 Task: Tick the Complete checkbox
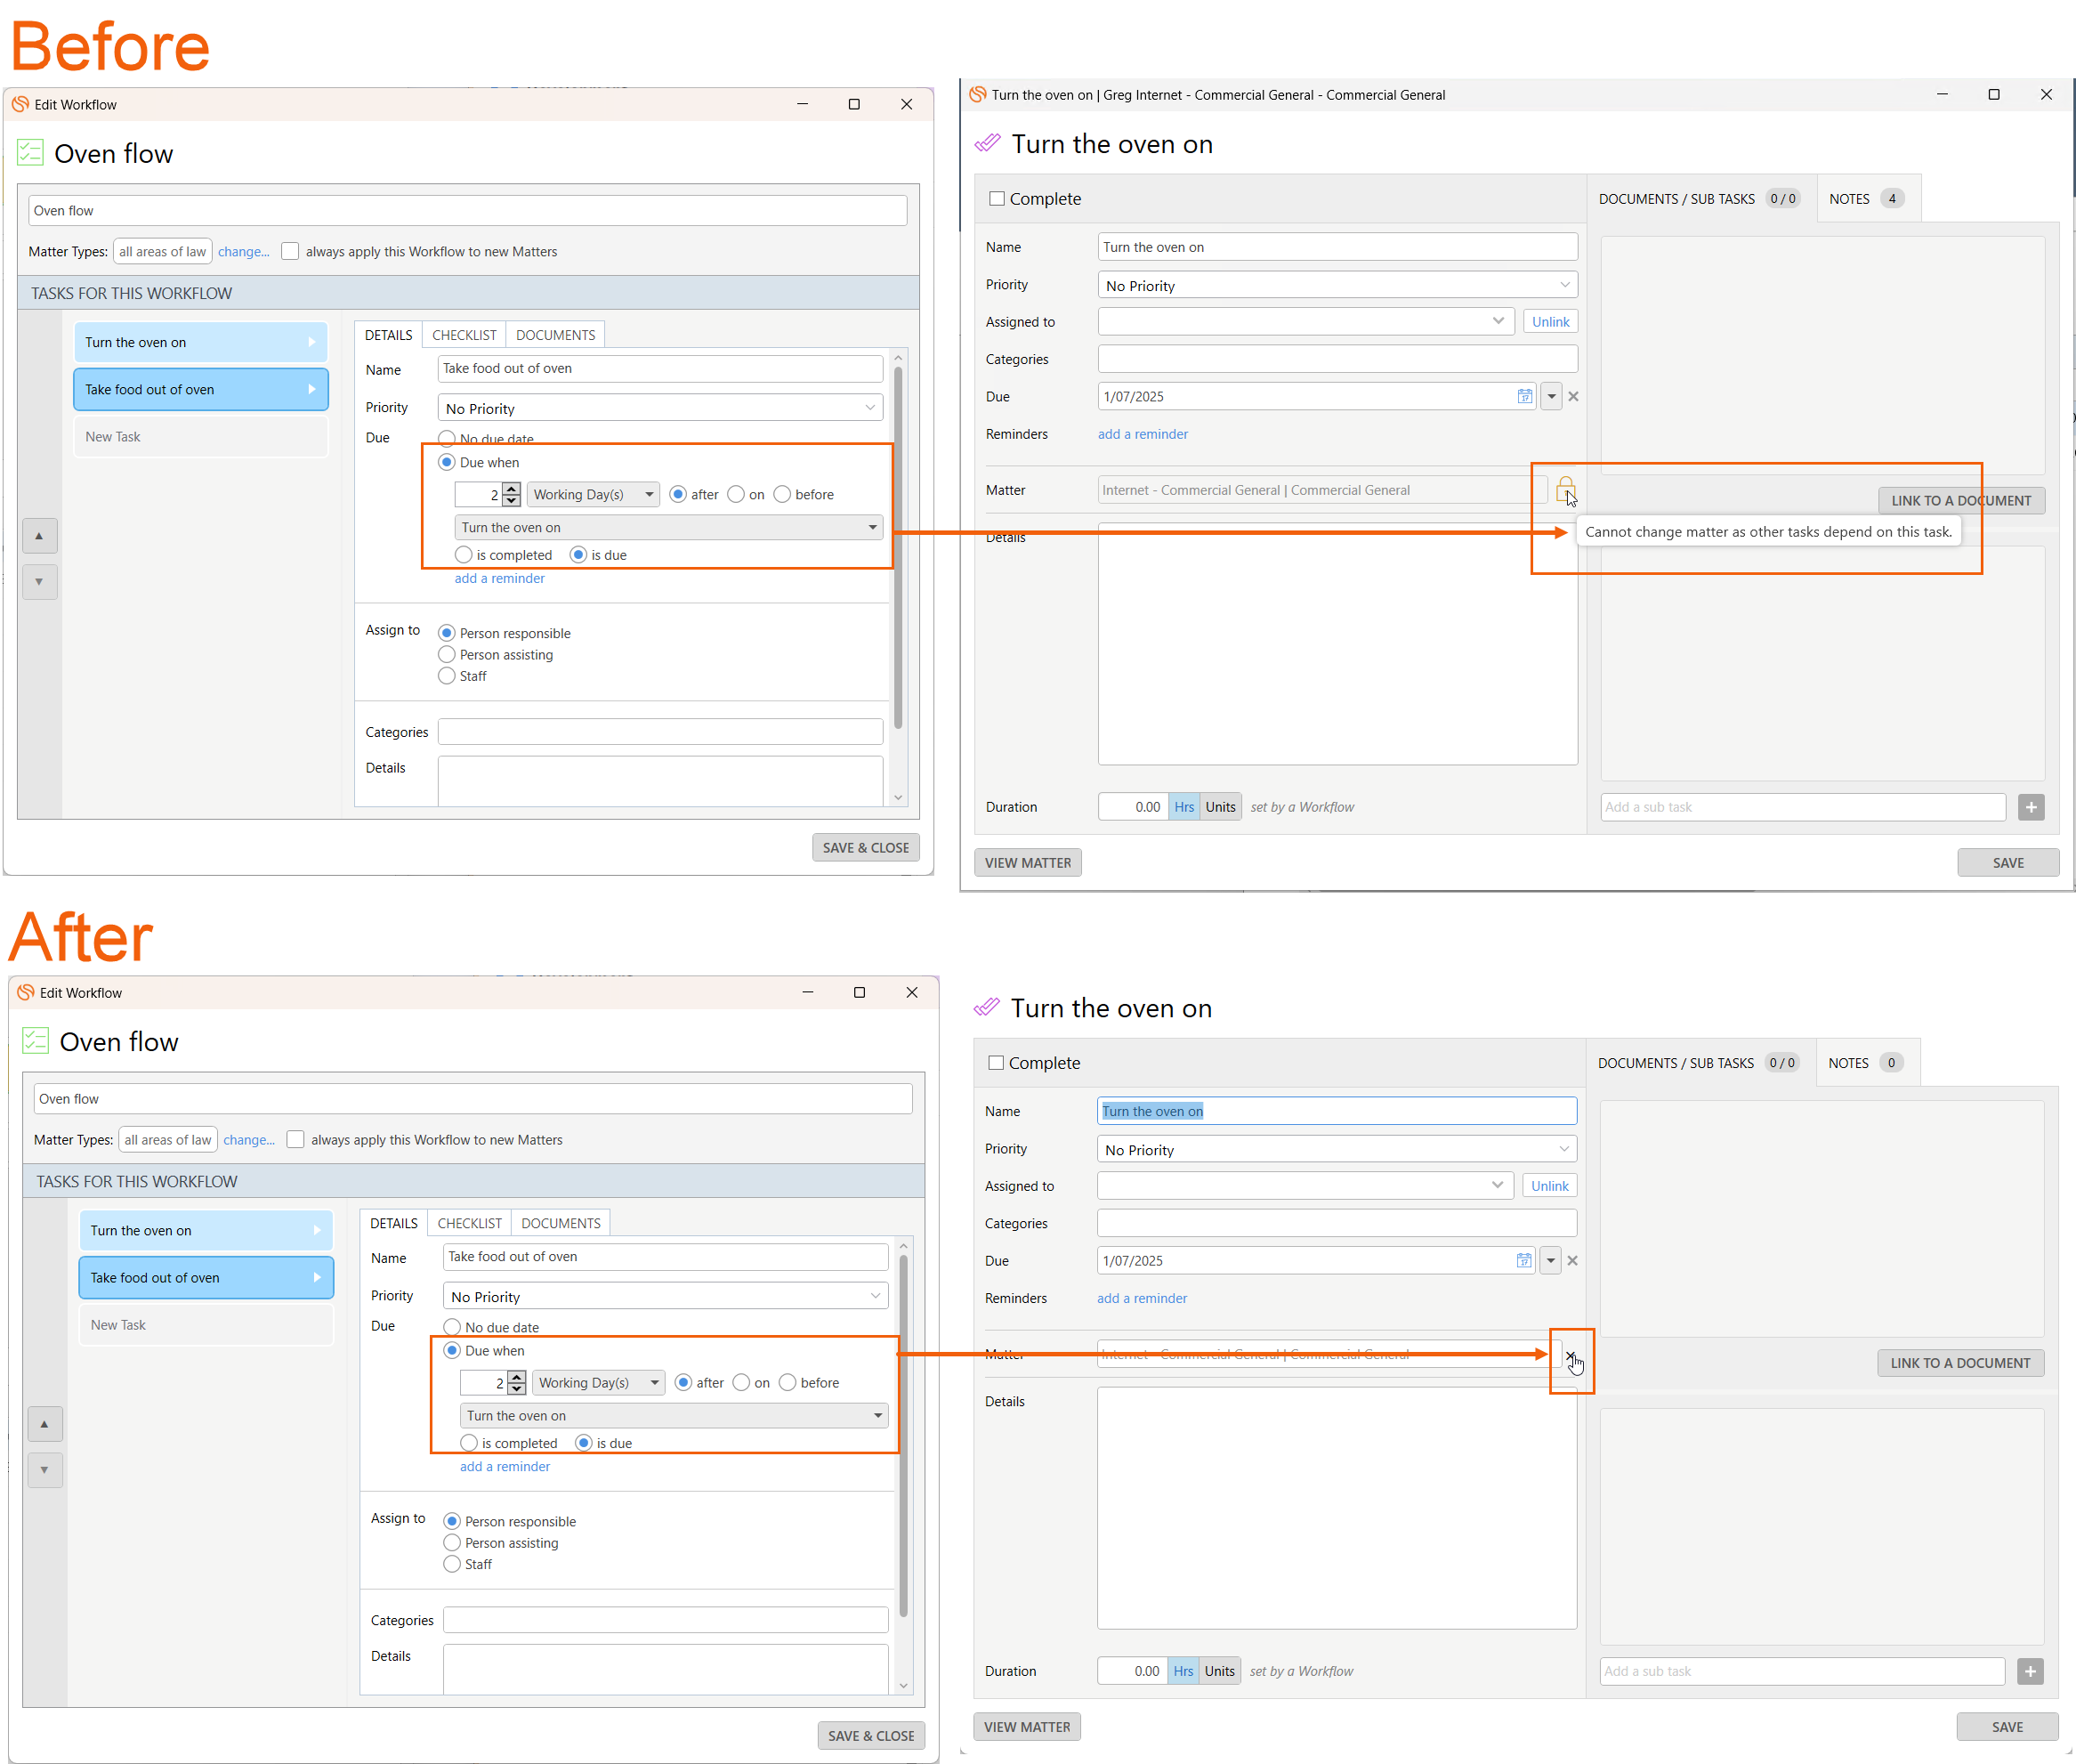point(997,198)
